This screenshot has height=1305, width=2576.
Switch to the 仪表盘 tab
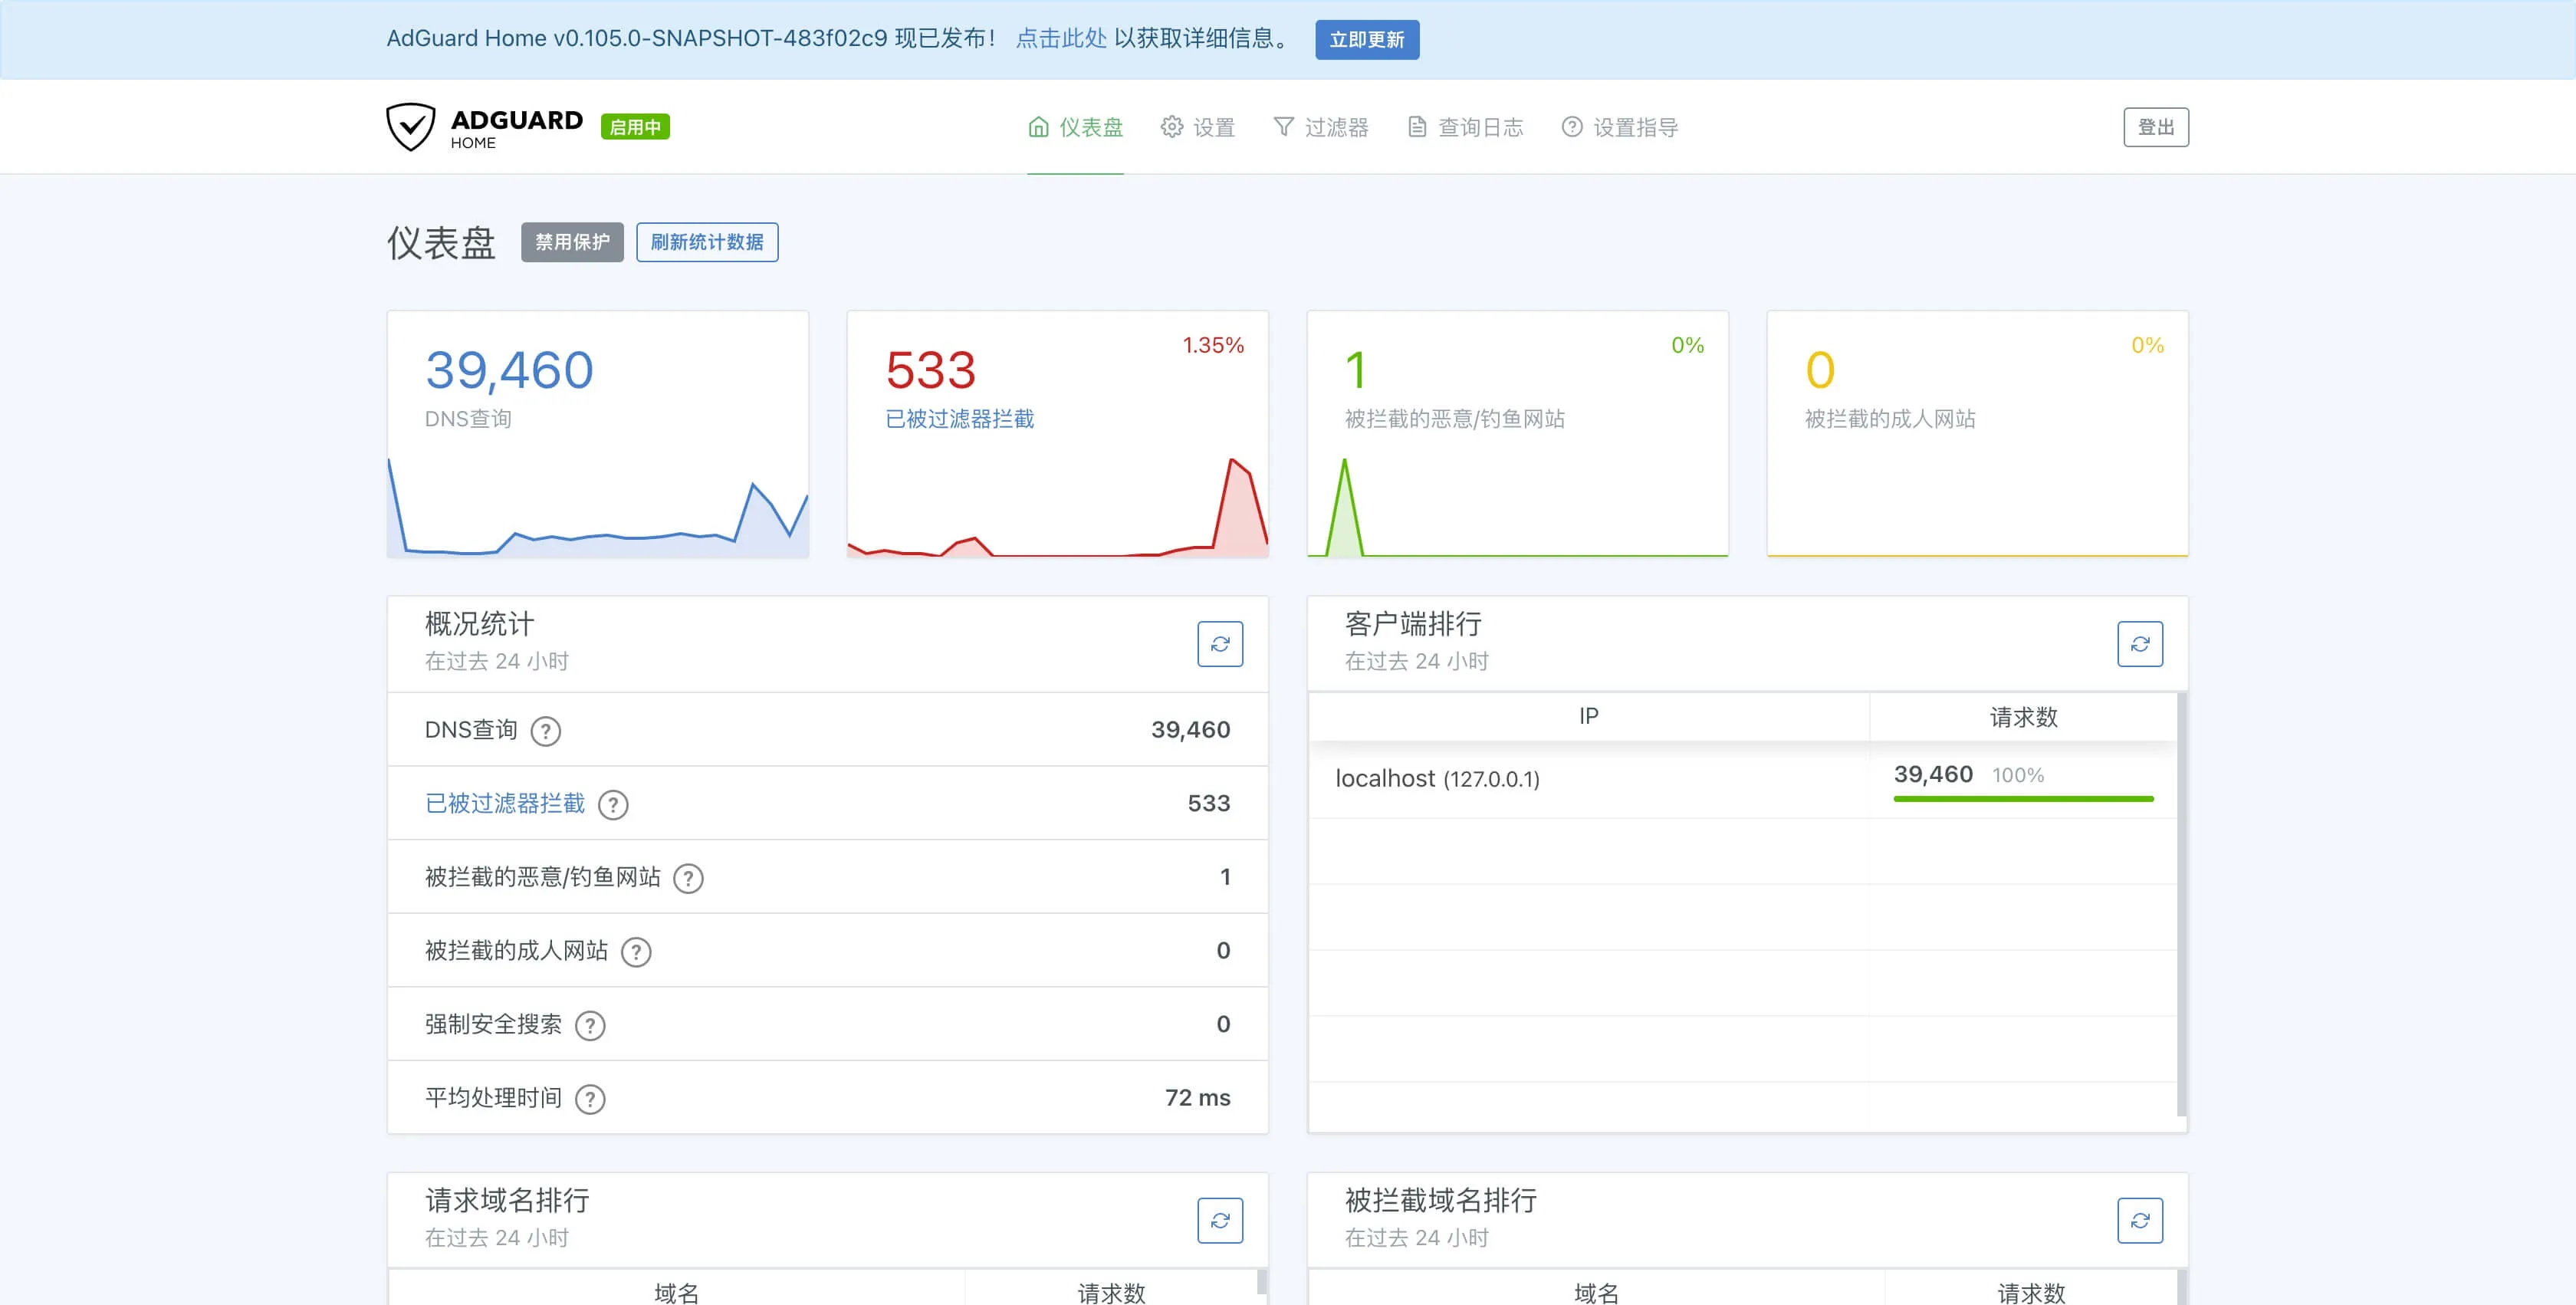tap(1076, 127)
